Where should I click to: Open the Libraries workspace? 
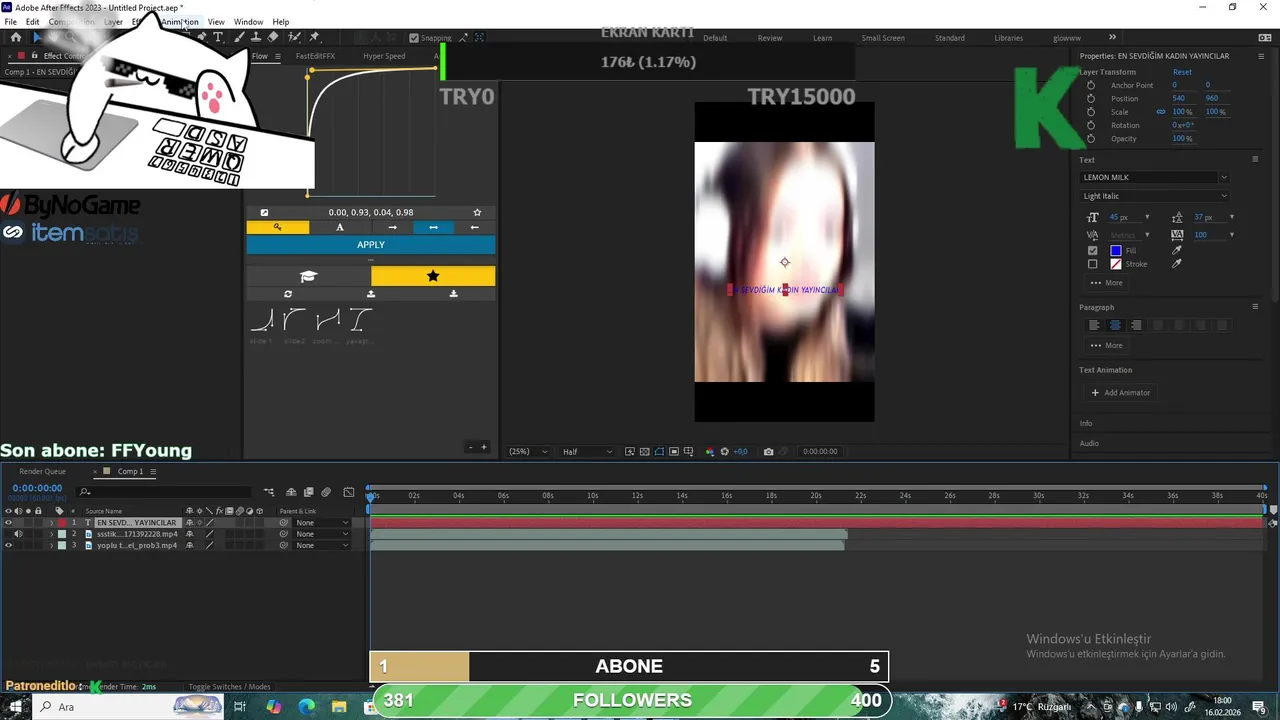tap(1008, 38)
